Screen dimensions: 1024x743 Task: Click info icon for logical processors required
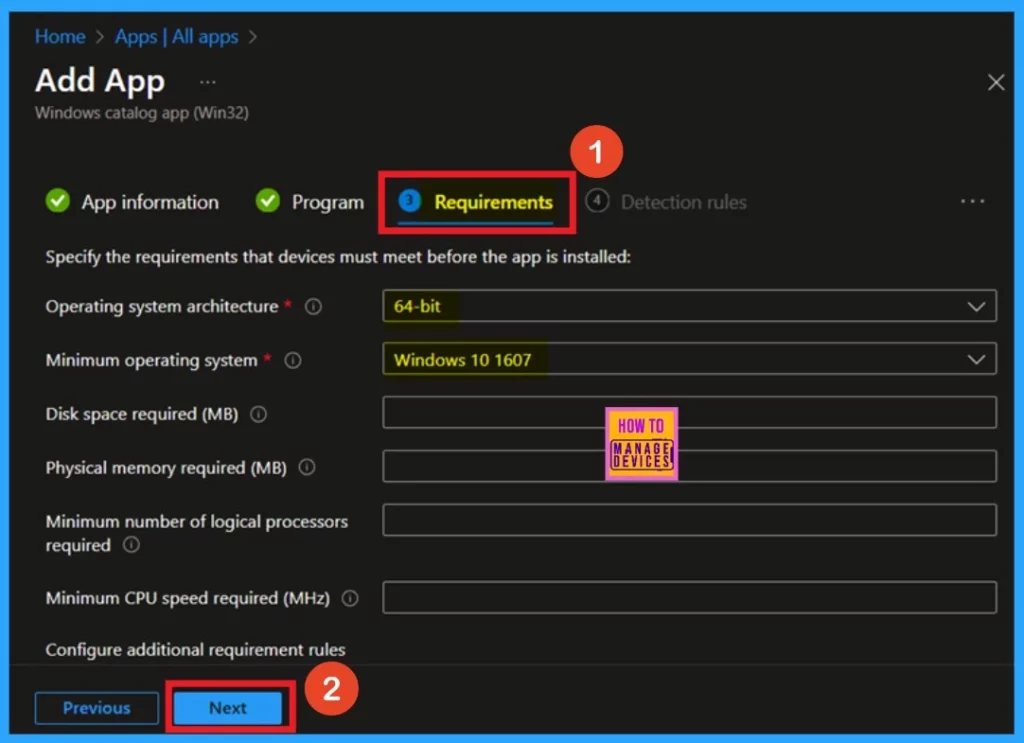point(131,546)
